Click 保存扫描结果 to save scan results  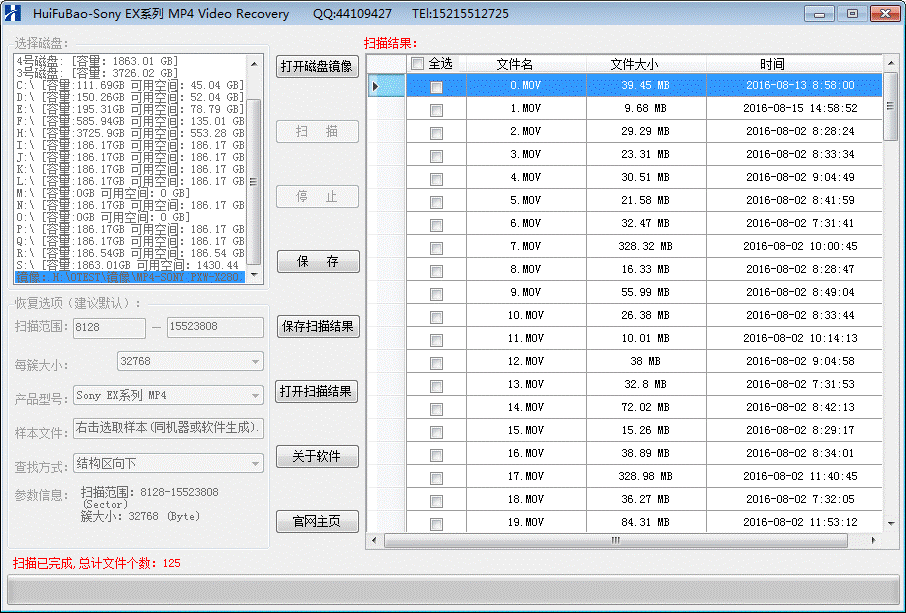point(318,327)
